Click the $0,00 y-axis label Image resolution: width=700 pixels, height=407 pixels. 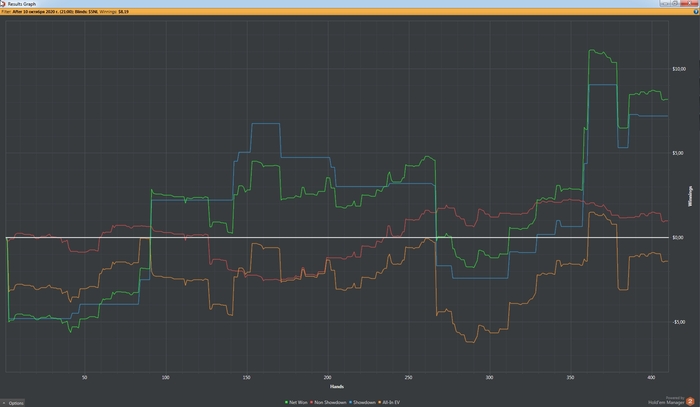point(678,237)
